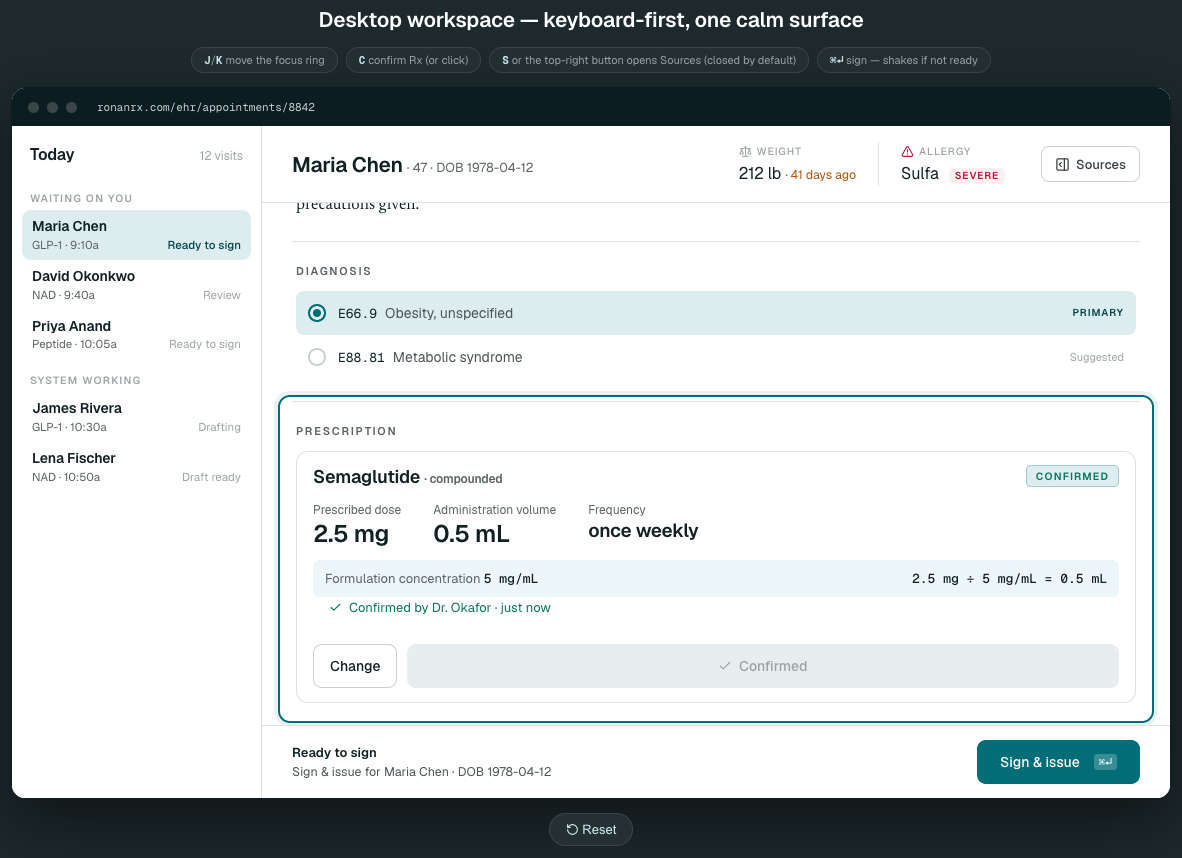Click the green checkmark beside Confirmed by Dr. Okafor
The image size is (1182, 858).
click(x=335, y=608)
